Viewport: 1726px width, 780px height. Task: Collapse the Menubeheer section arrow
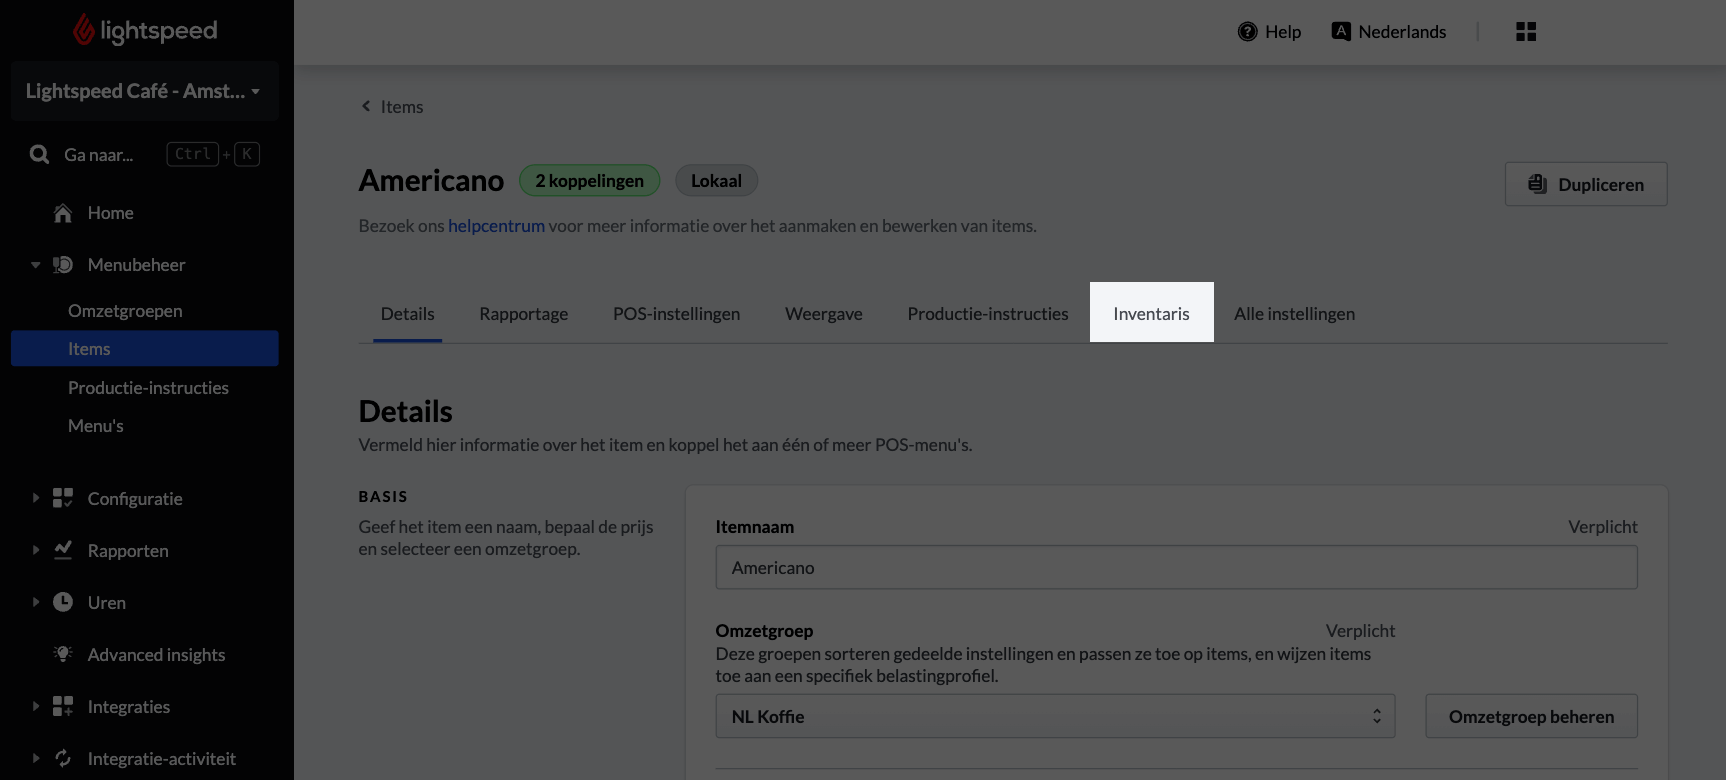pyautogui.click(x=35, y=265)
